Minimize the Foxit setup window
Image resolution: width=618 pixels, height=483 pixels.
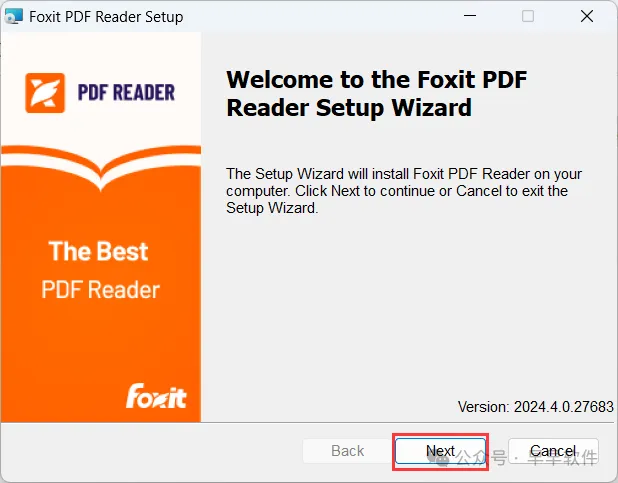[470, 16]
